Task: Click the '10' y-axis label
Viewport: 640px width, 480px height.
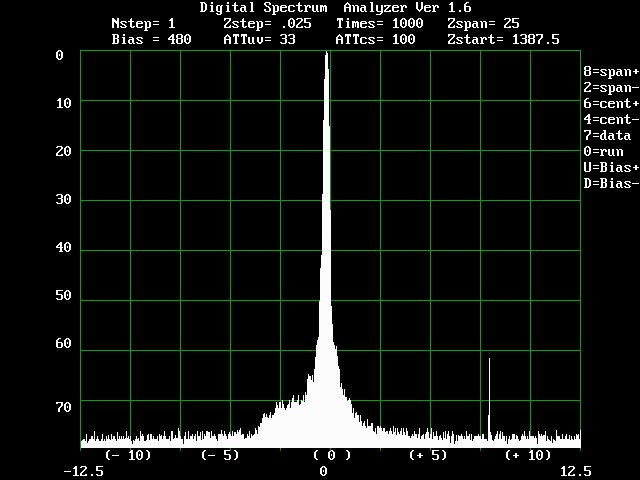Action: (64, 103)
